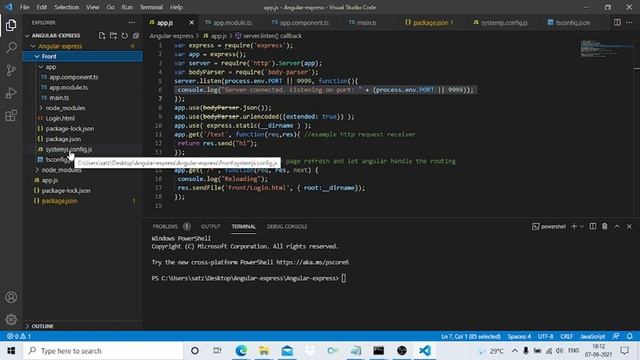Refresh the Explorer tree
Image resolution: width=640 pixels, height=360 pixels.
pos(124,36)
